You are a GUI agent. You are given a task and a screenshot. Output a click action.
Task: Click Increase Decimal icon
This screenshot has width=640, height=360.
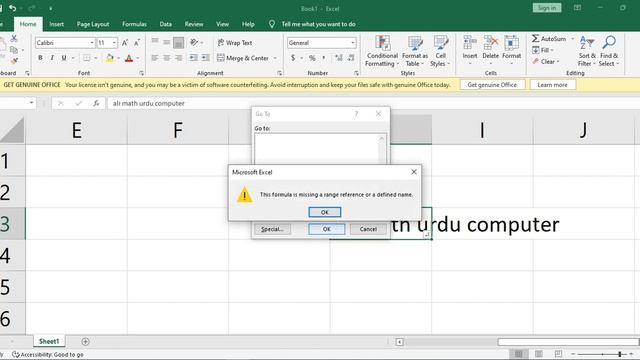[339, 58]
